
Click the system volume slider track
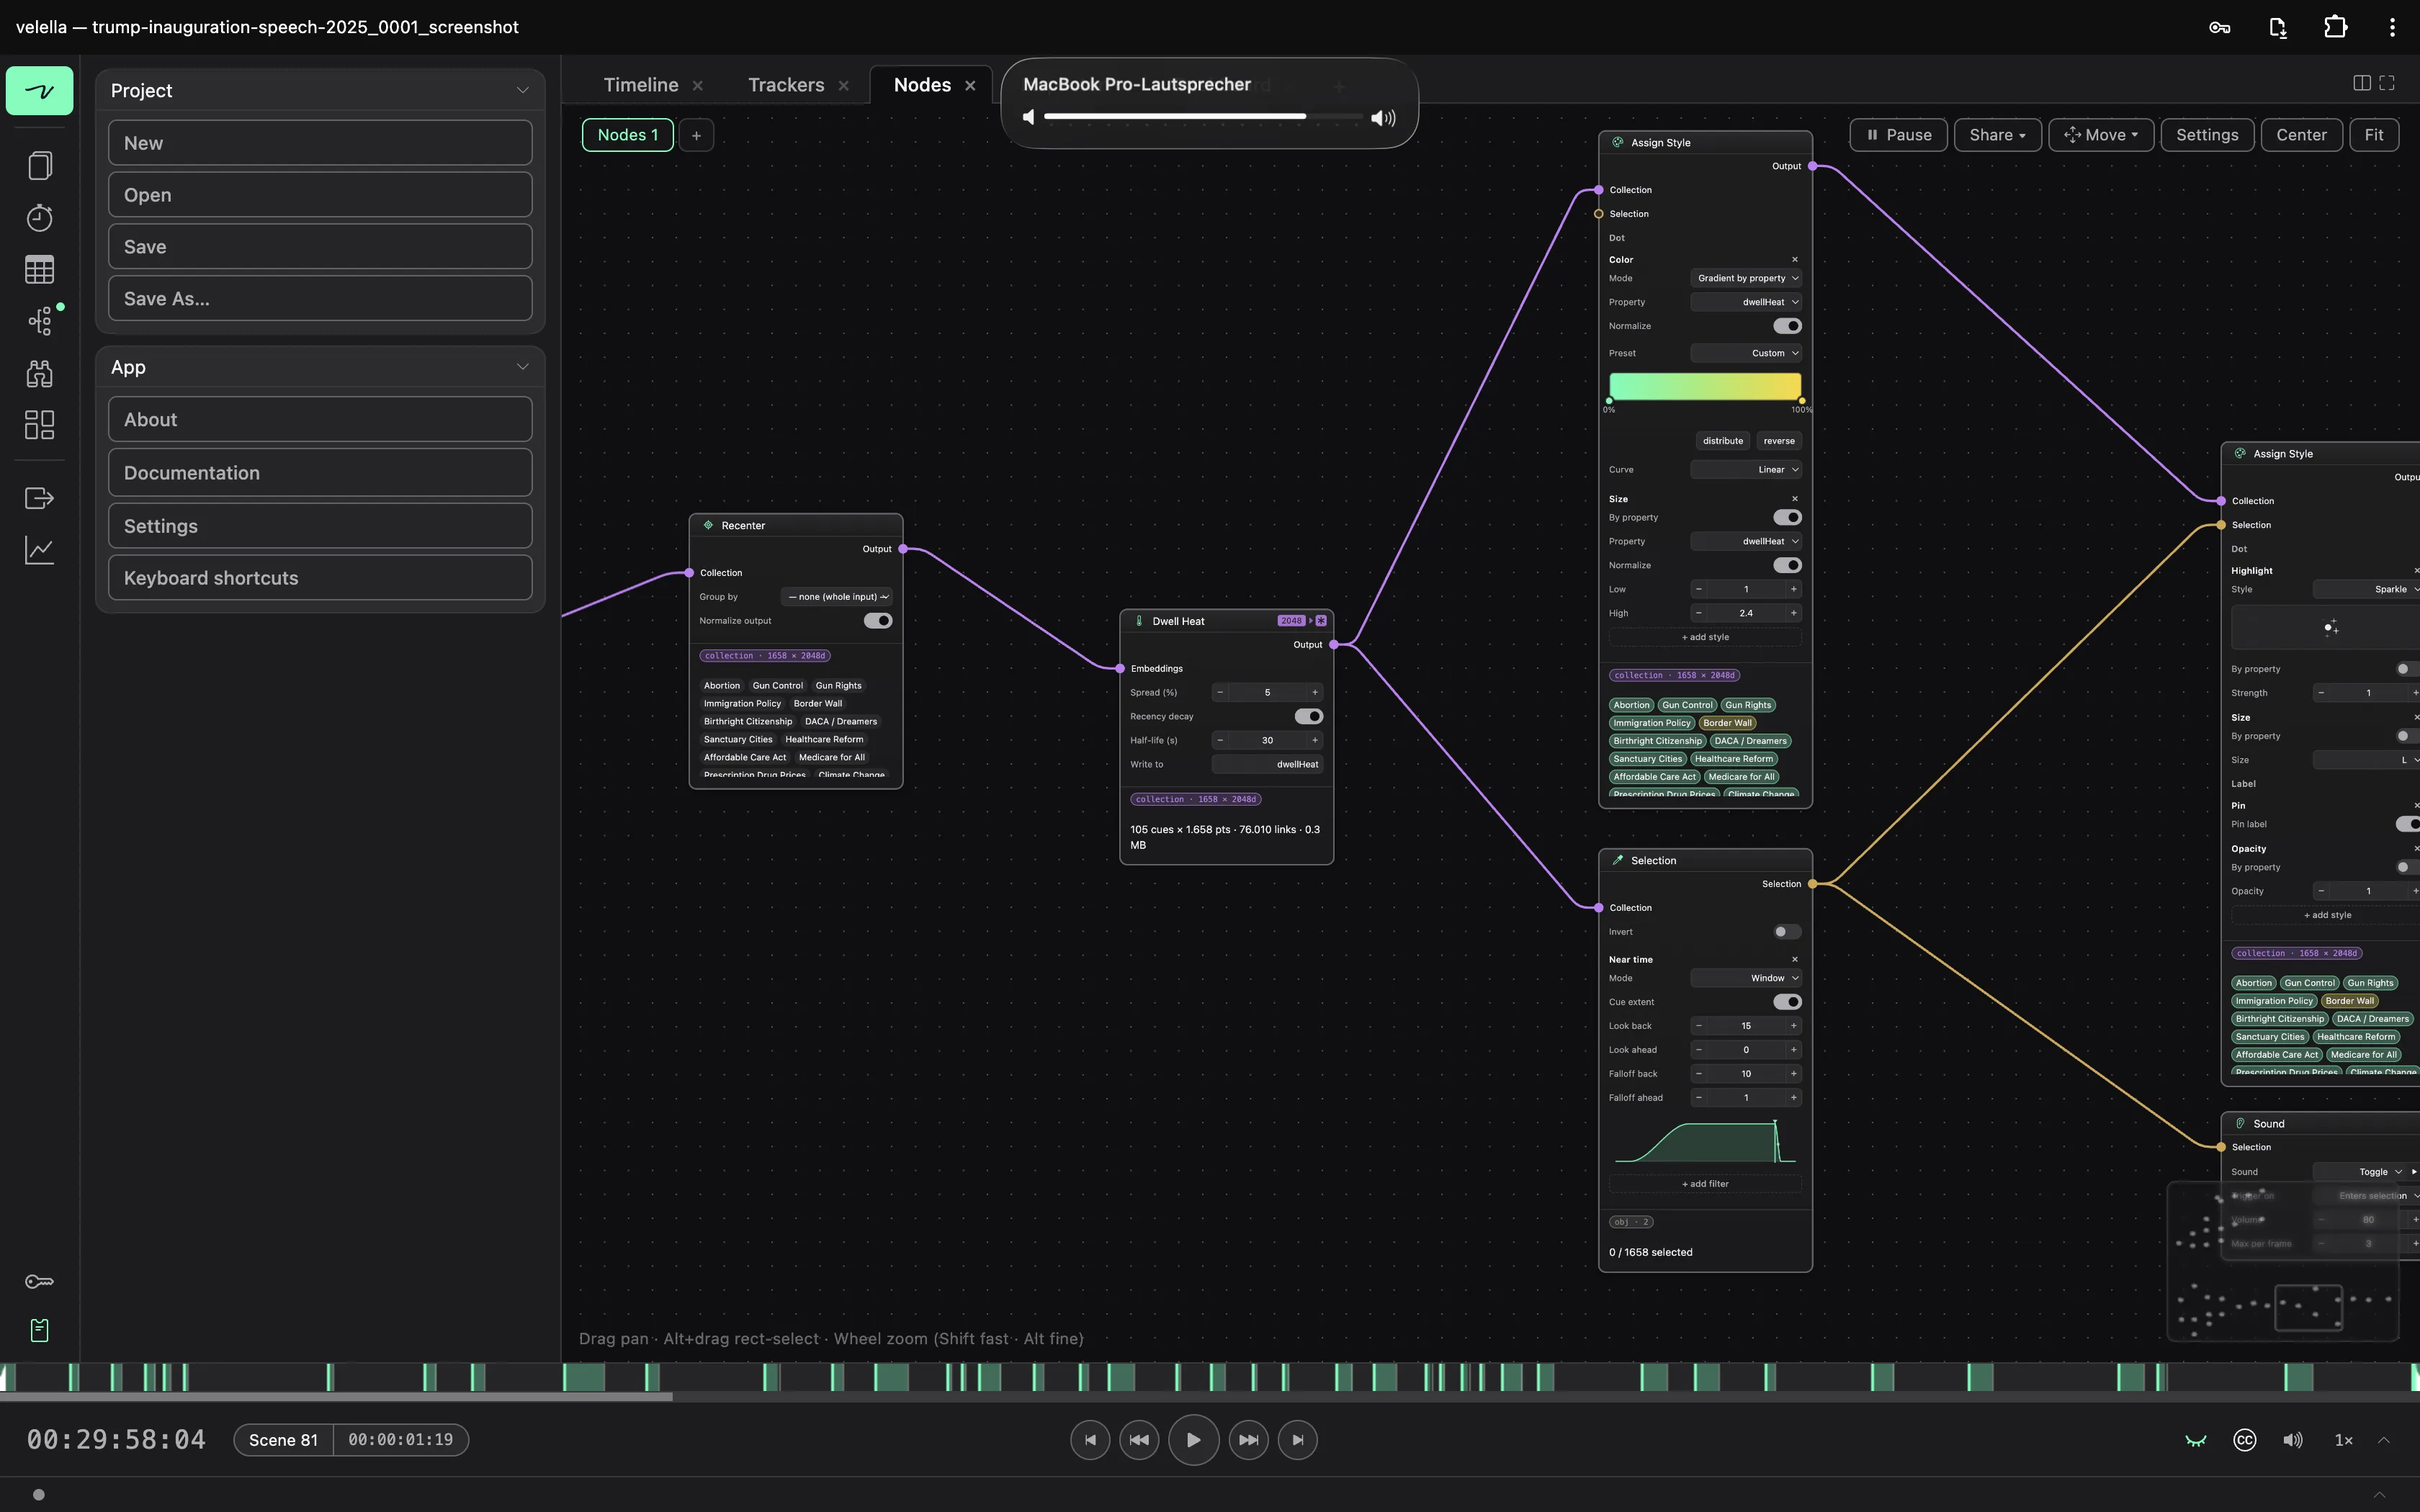point(1203,117)
